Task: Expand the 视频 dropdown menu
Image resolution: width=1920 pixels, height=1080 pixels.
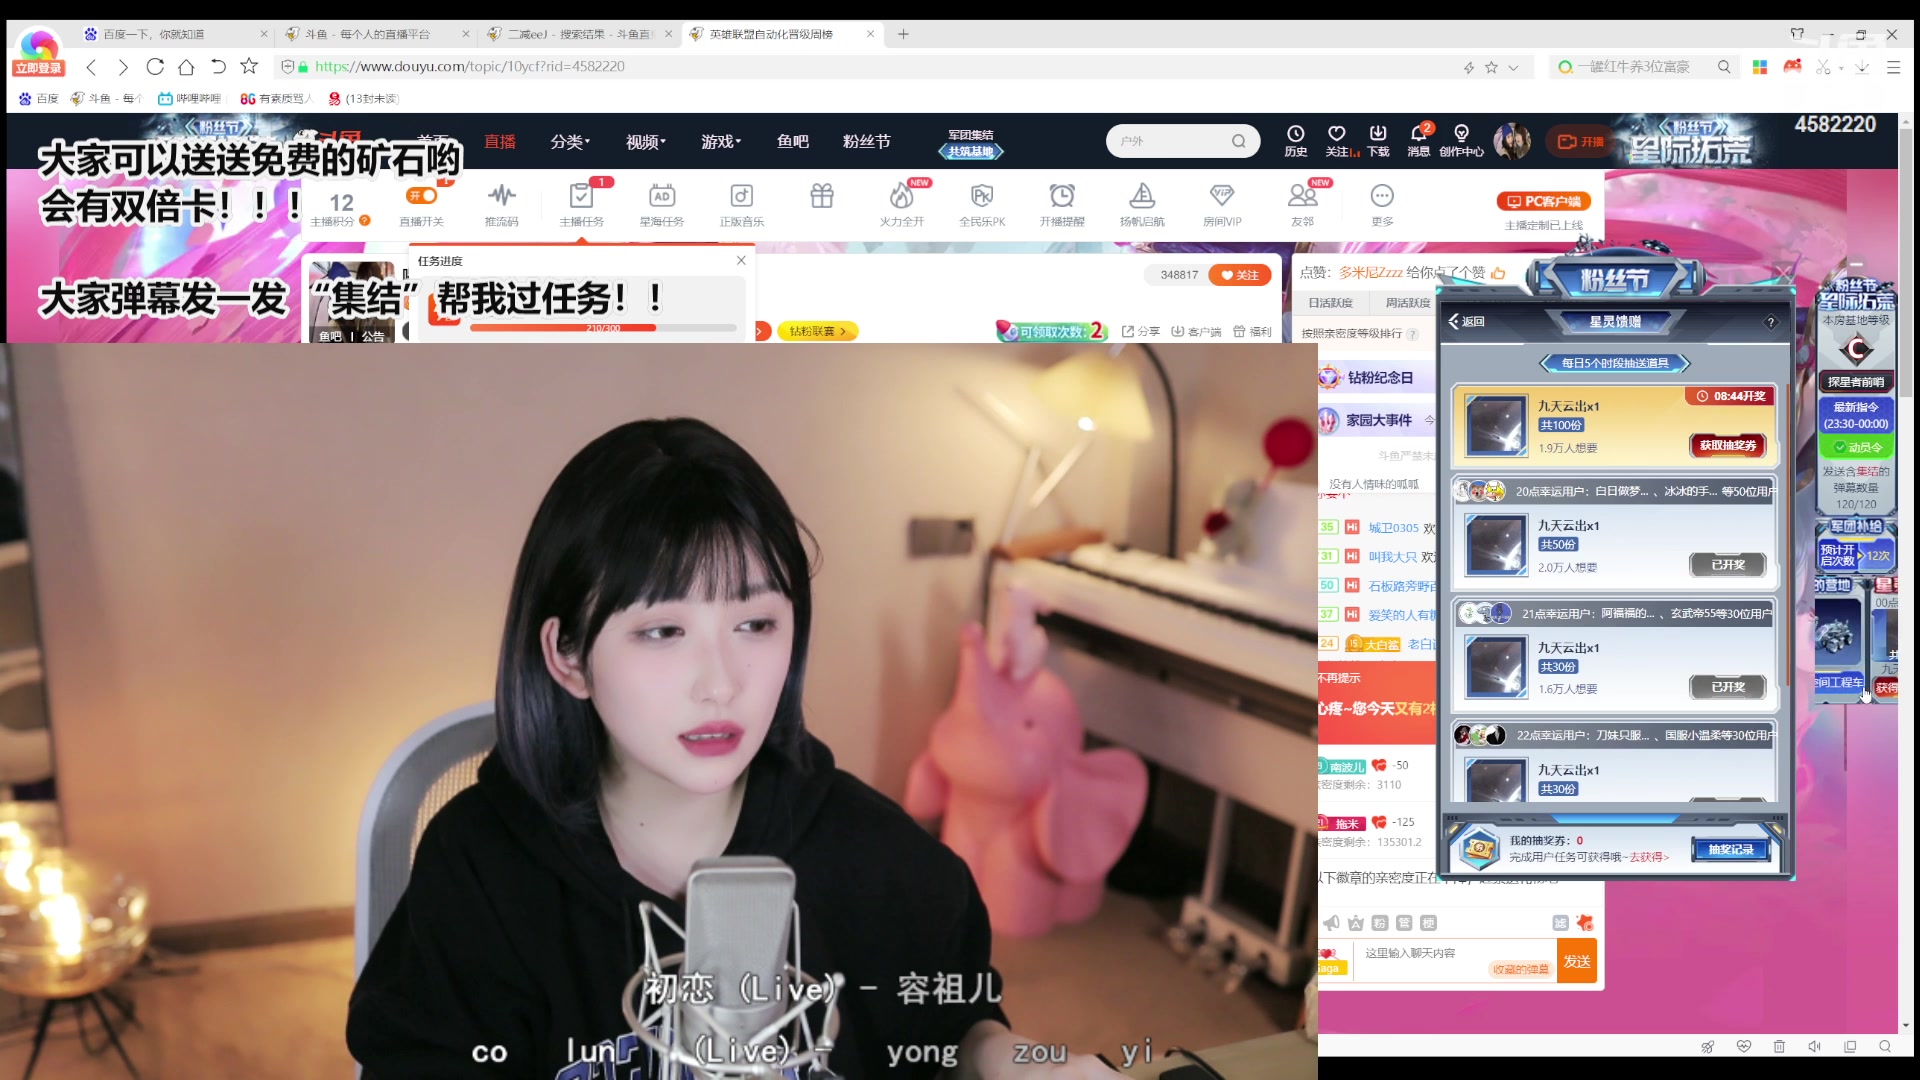Action: (x=646, y=142)
